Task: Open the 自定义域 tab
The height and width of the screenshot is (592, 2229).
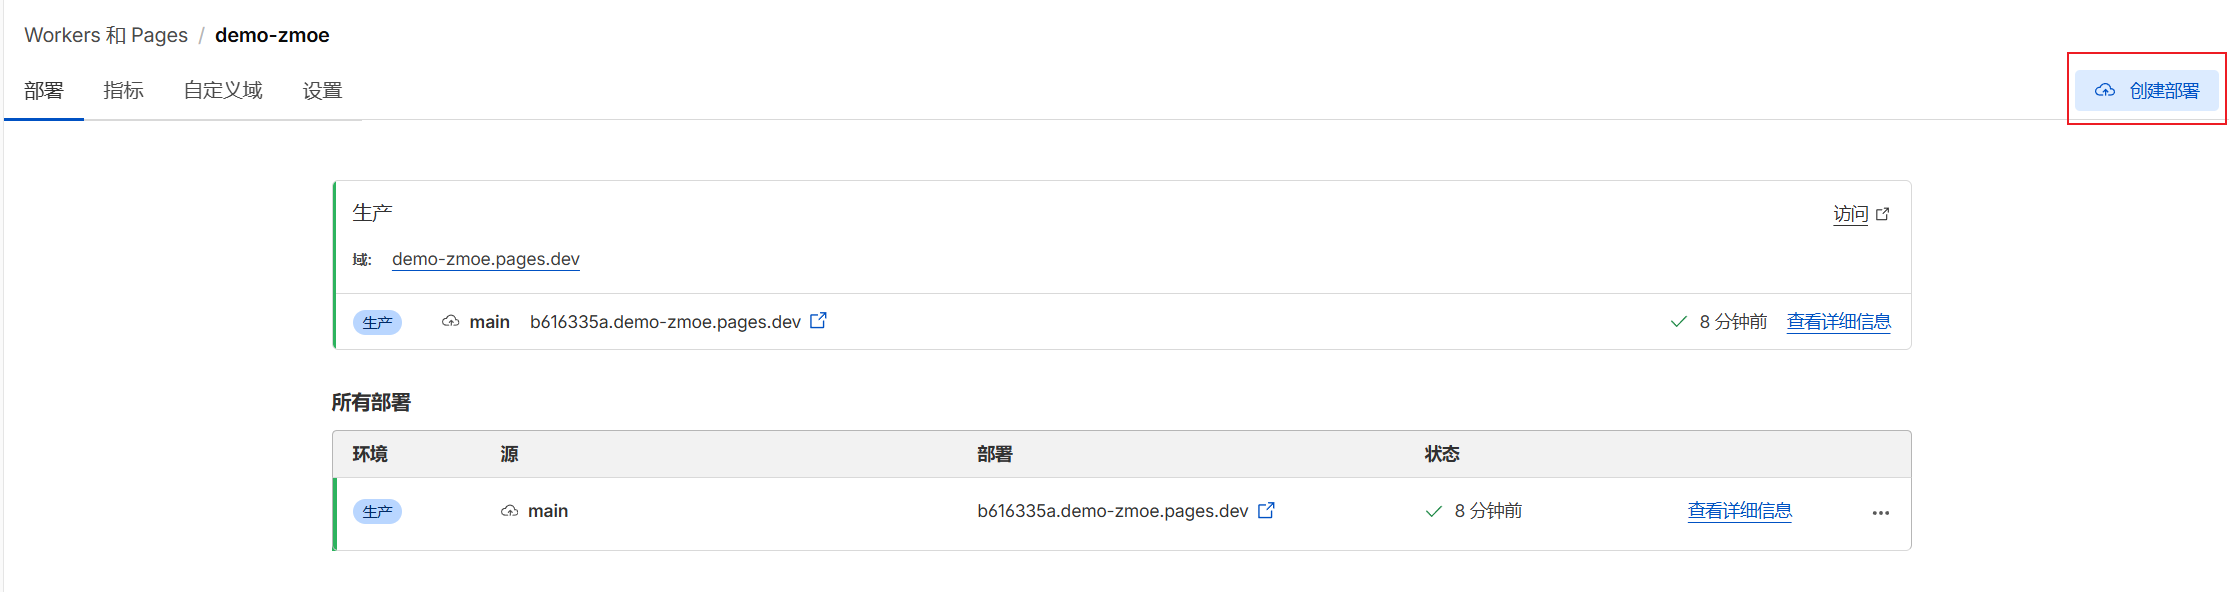Action: click(x=223, y=91)
